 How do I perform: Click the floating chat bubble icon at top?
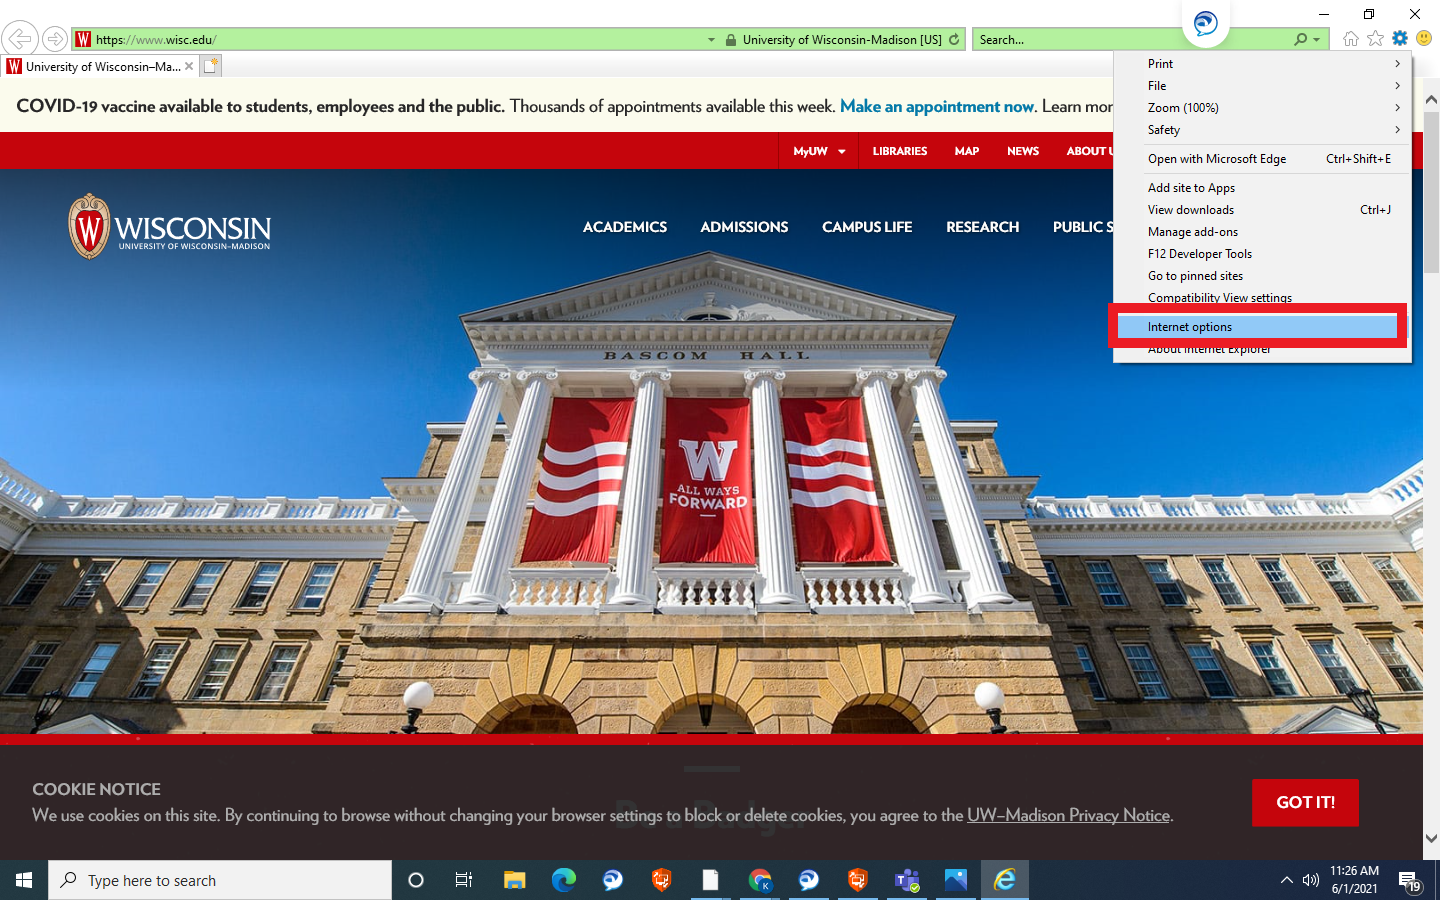tap(1206, 23)
